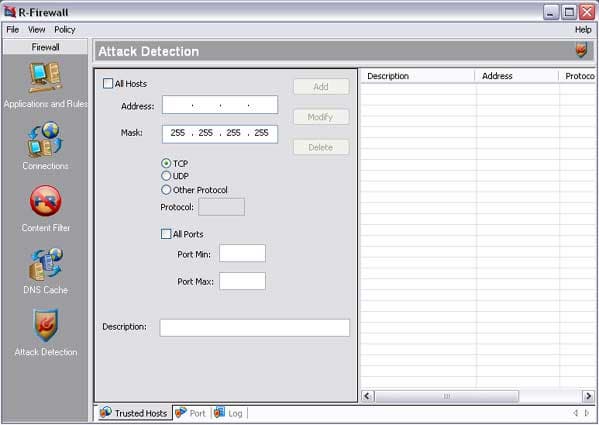Click the Firewall sidebar header button
The width and height of the screenshot is (599, 425).
click(45, 47)
